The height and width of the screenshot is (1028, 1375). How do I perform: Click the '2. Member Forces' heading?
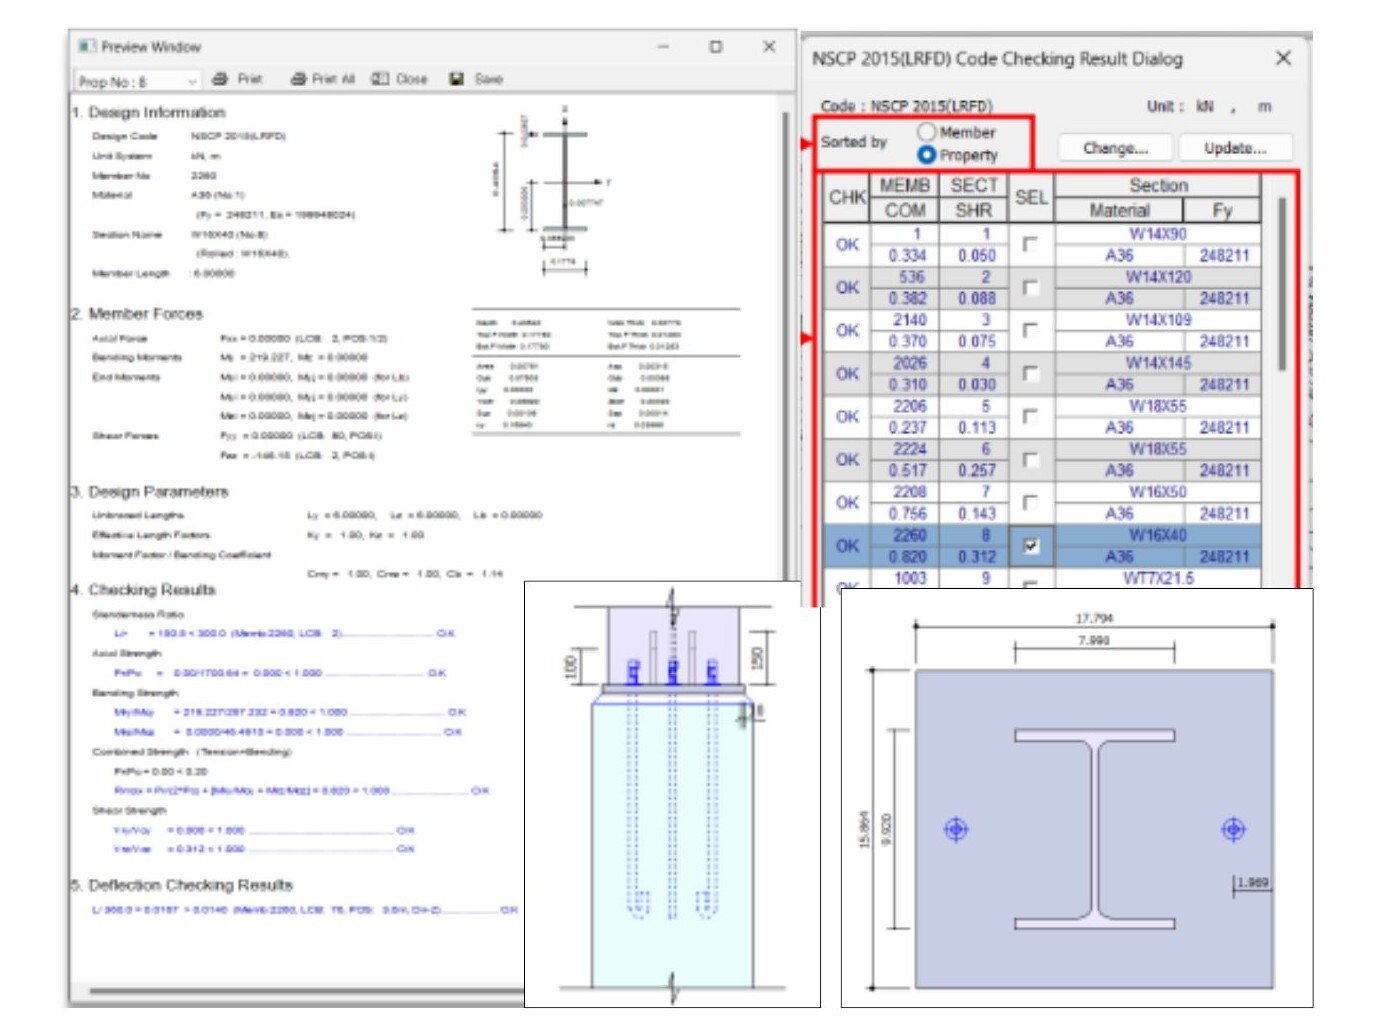[137, 314]
